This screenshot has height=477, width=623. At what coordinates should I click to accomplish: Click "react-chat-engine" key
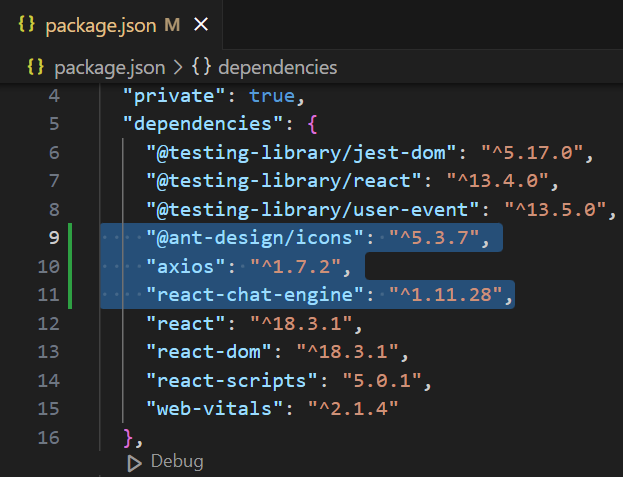[255, 295]
